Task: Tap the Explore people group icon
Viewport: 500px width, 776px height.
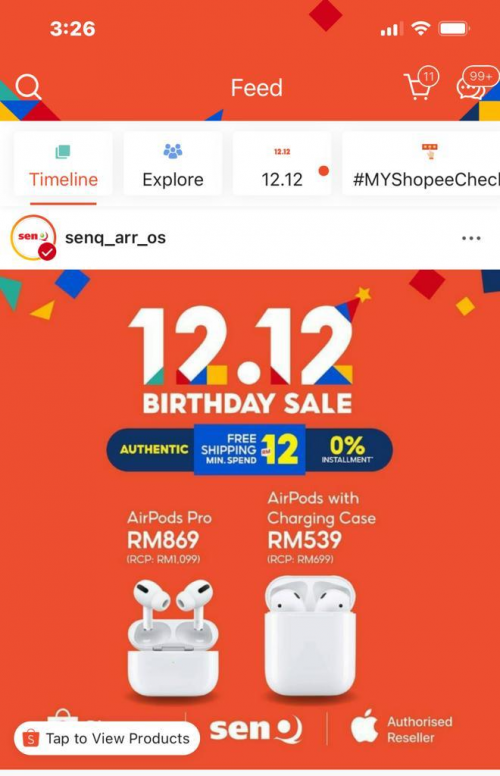Action: [173, 150]
